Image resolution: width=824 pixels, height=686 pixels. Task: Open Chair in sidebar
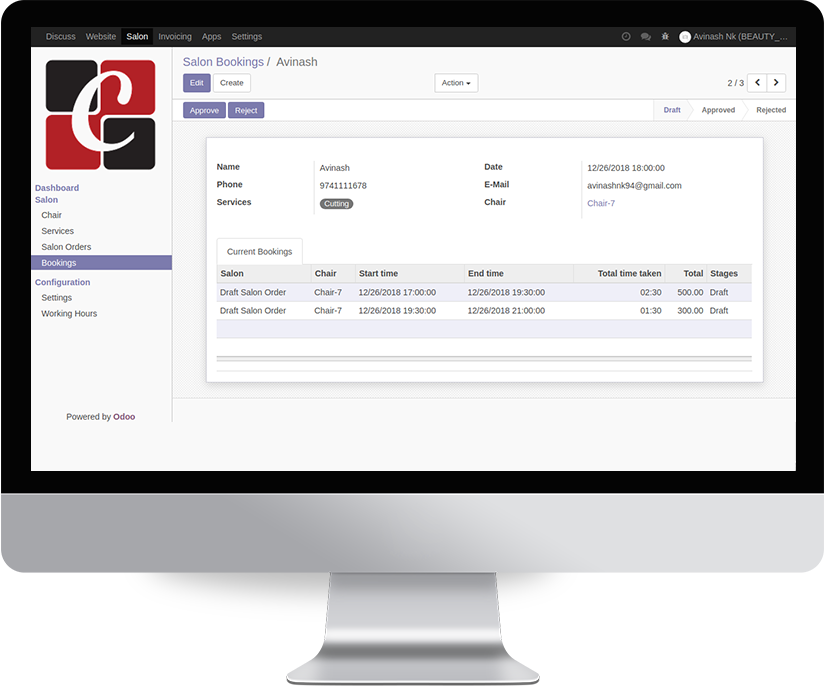[52, 215]
